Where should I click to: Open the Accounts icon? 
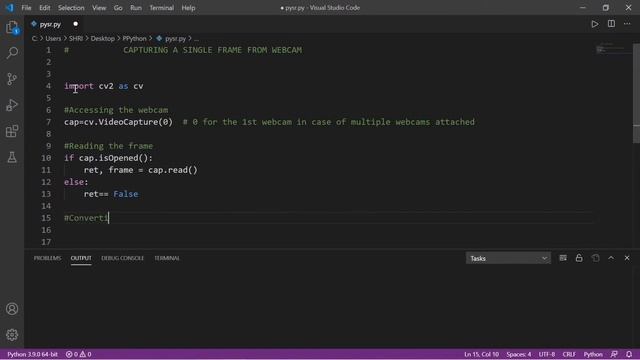pos(12,309)
